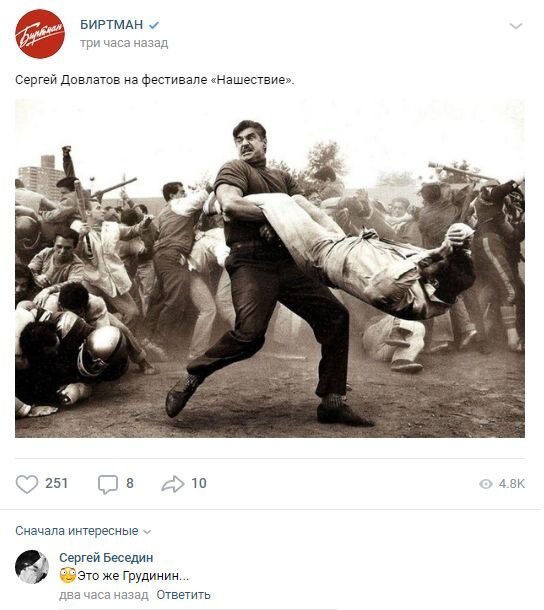Open the black-and-white brawl photo
Image resolution: width=544 pixels, height=610 pixels.
(270, 268)
